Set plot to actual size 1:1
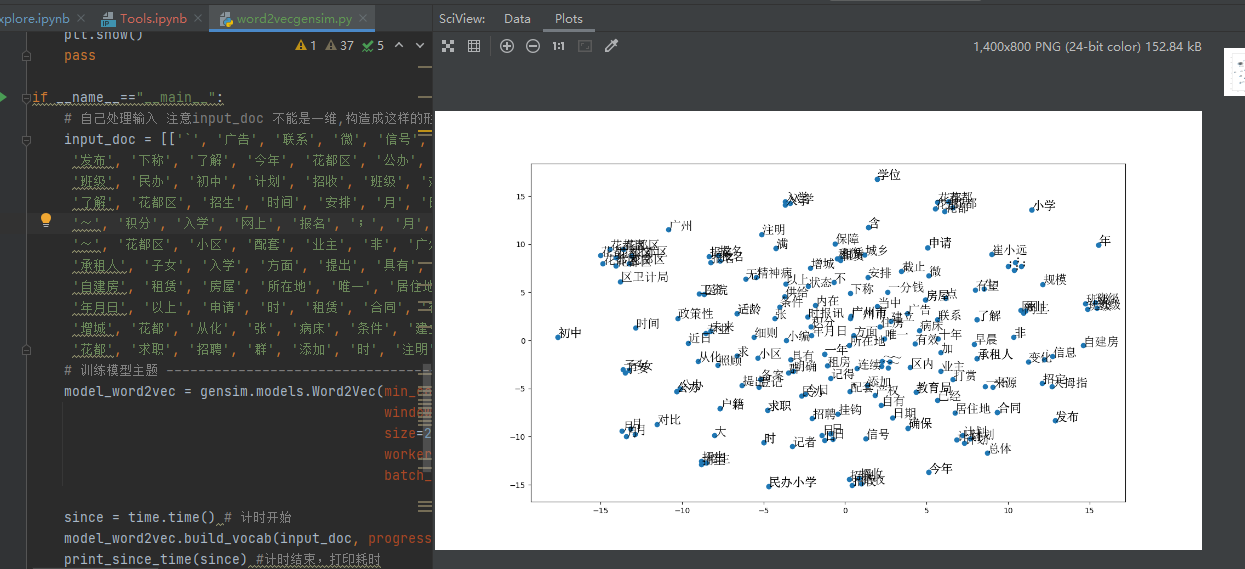 pos(559,46)
